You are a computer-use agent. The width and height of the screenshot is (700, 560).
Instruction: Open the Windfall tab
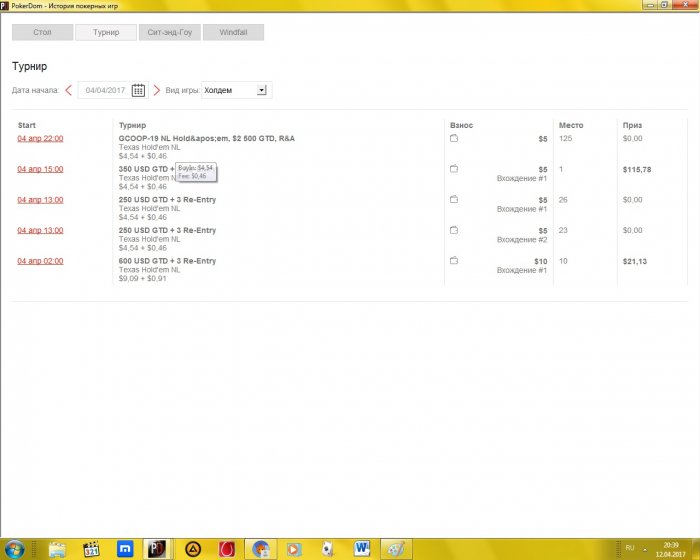point(233,33)
